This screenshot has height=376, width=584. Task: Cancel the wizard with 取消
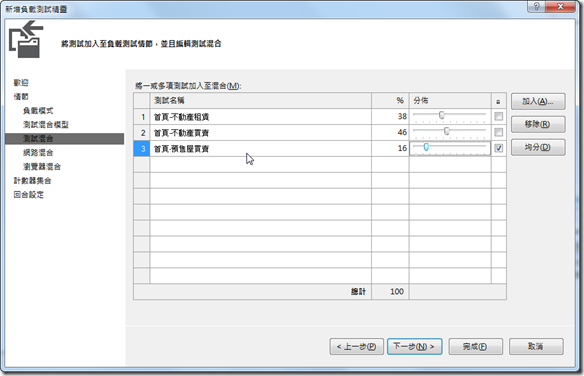pyautogui.click(x=536, y=347)
